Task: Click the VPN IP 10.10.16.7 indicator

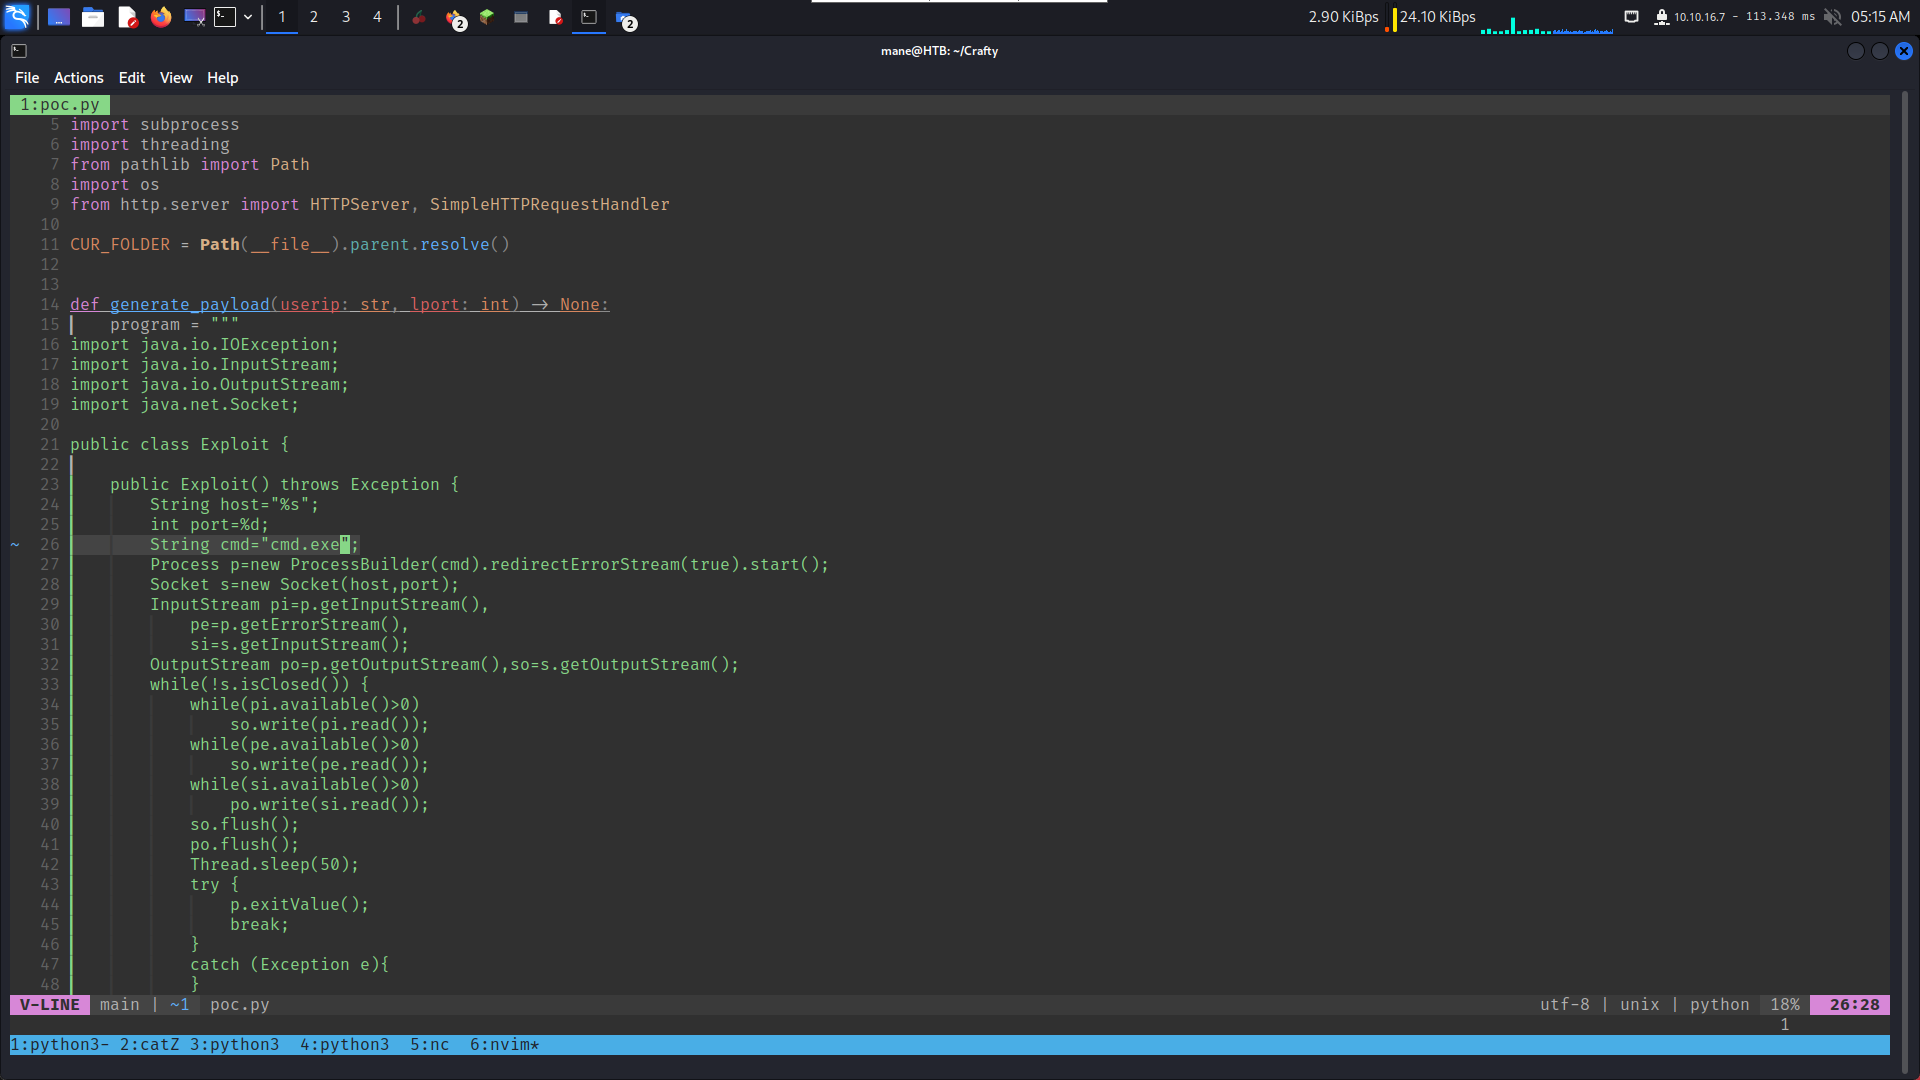Action: click(x=1699, y=17)
